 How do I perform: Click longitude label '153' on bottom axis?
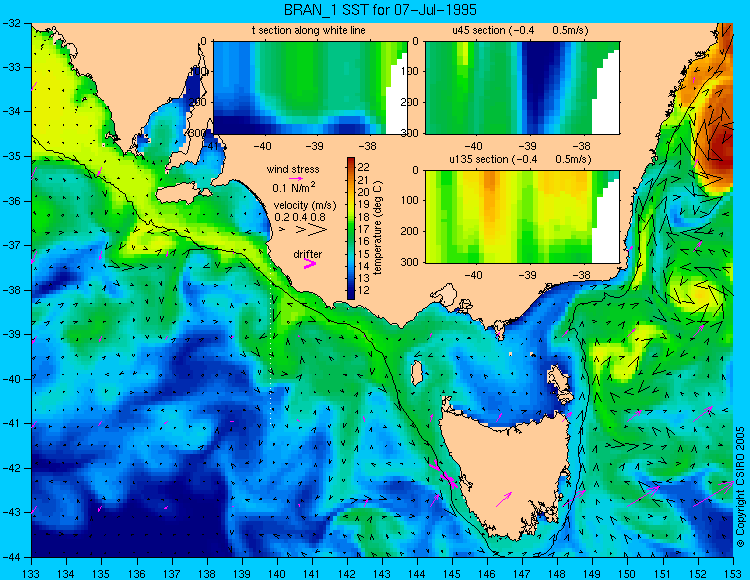point(733,574)
